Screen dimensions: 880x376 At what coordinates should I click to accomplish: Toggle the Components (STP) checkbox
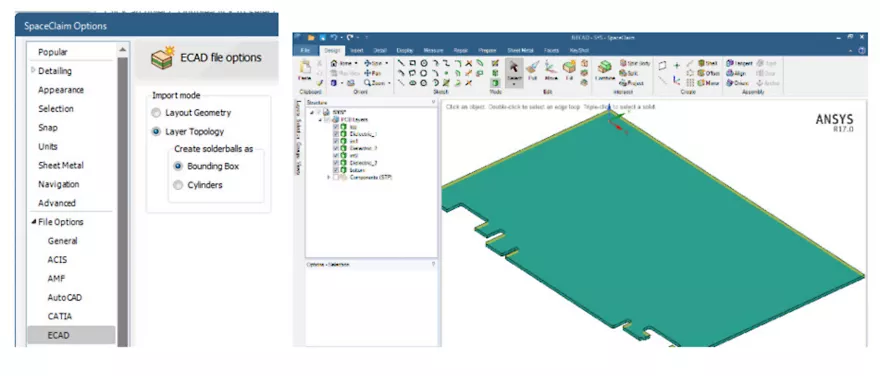pos(336,177)
